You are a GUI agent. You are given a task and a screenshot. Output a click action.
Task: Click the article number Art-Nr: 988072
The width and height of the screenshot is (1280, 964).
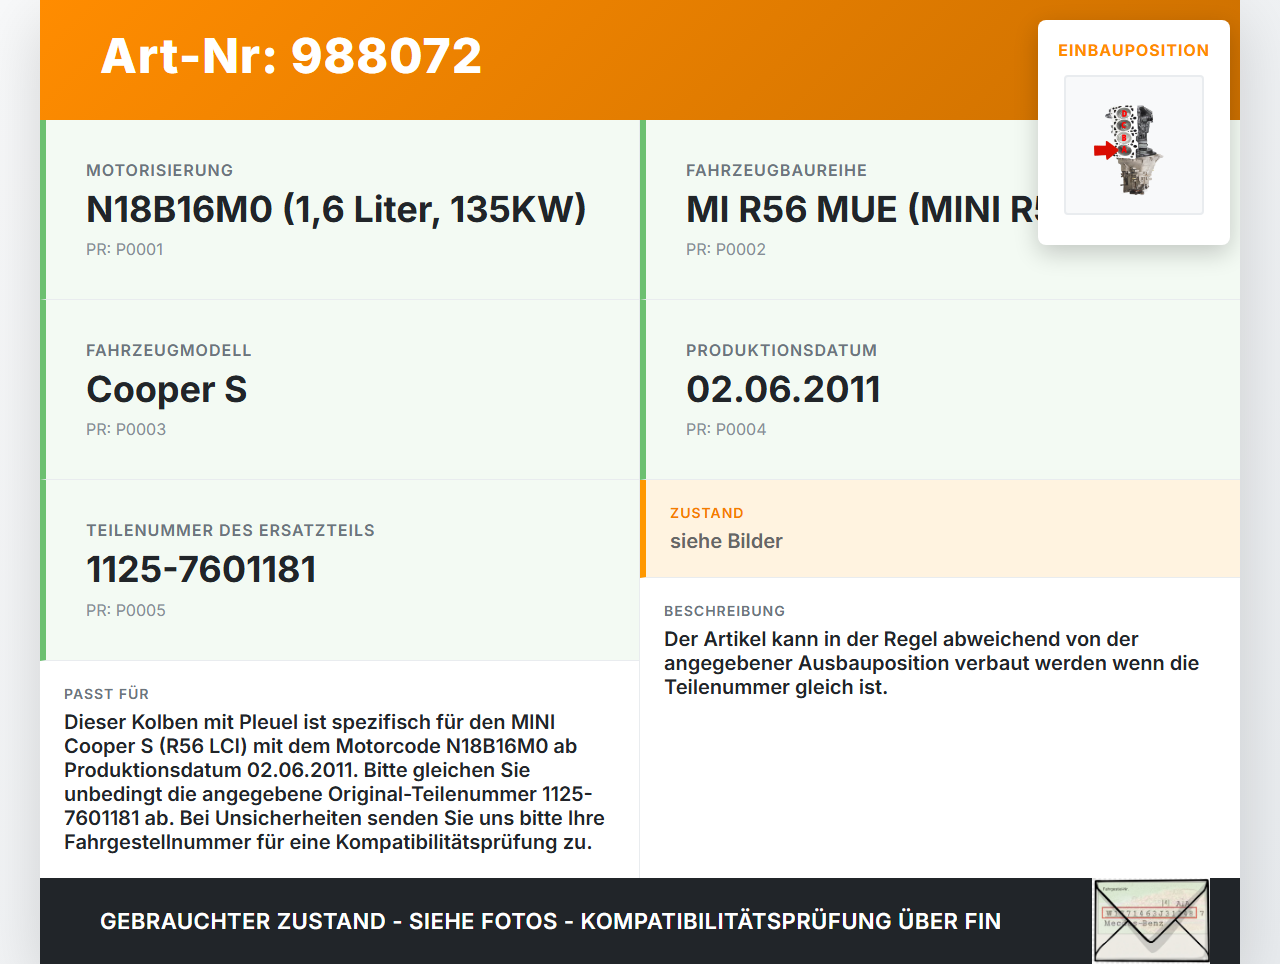[x=290, y=57]
